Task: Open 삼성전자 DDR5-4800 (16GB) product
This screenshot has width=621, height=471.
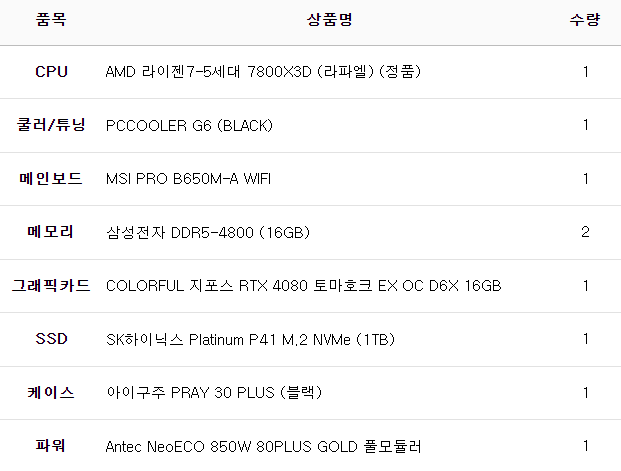Action: (207, 233)
